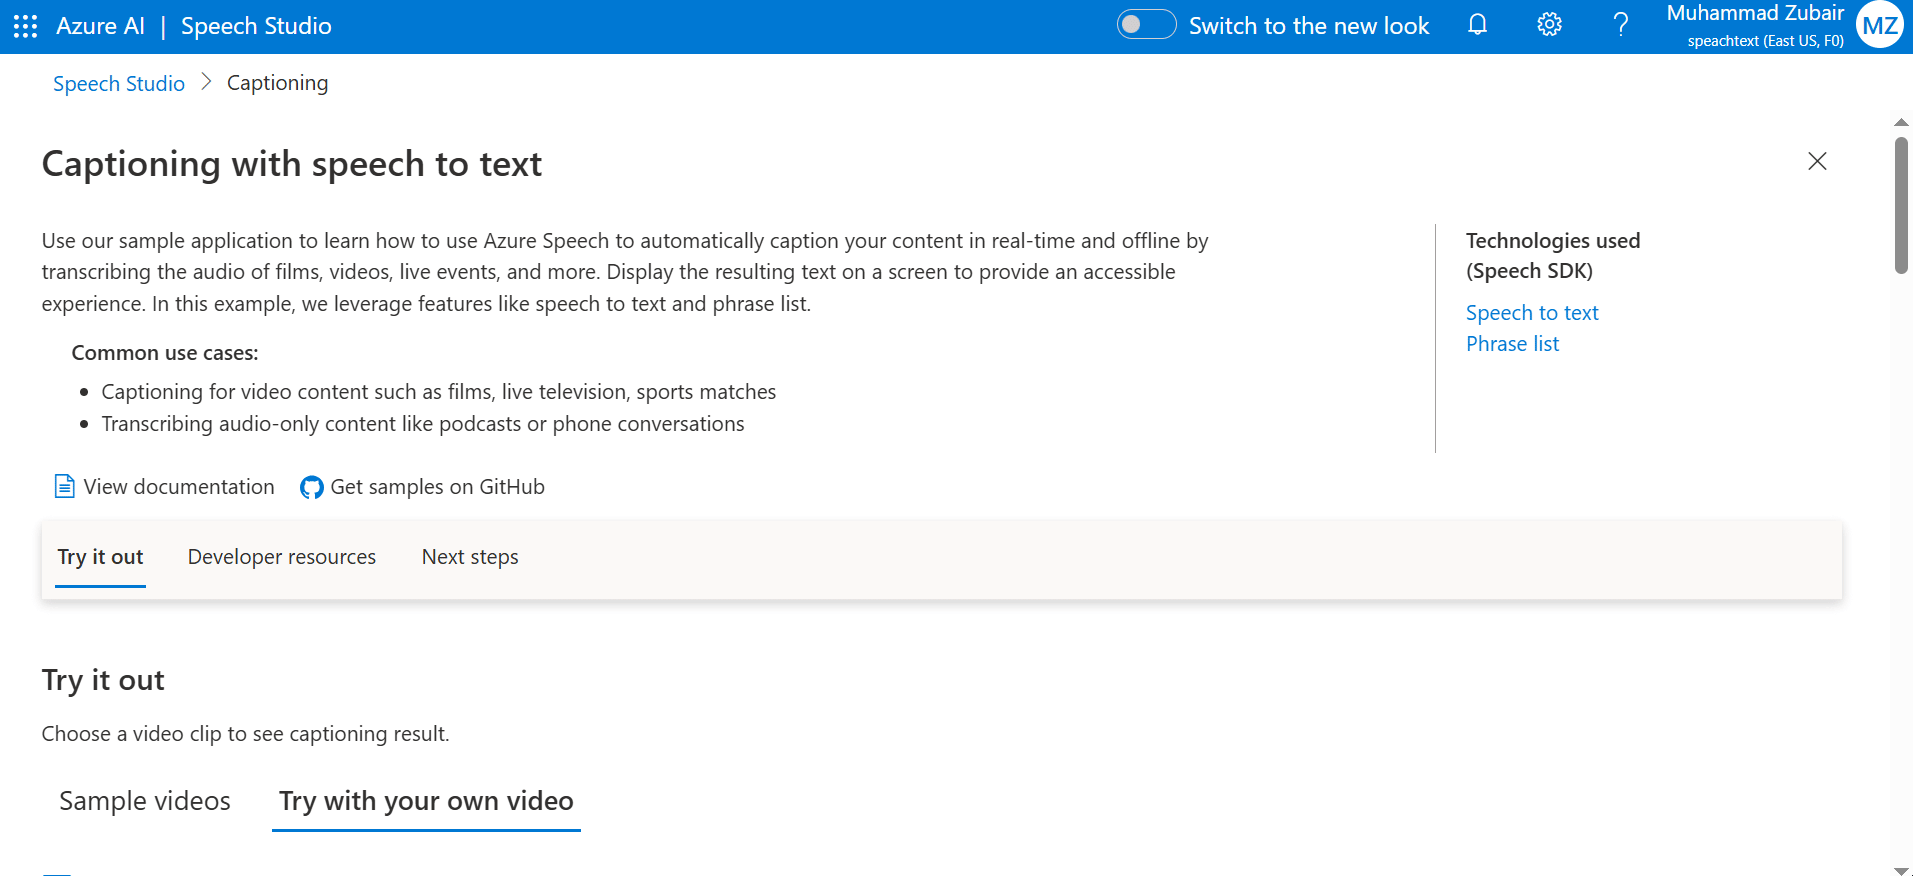The height and width of the screenshot is (876, 1913).
Task: Click the Technologies used (Speech SDK) heading
Action: (x=1553, y=256)
